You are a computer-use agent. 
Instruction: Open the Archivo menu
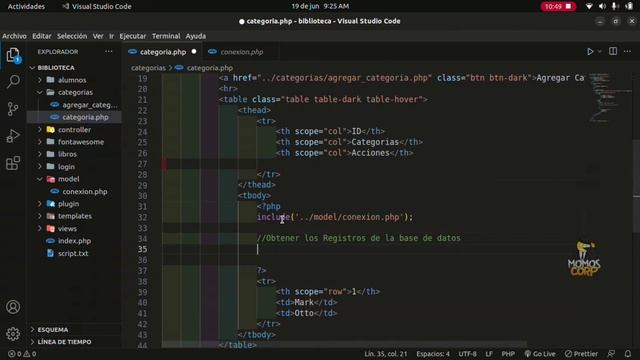pos(14,36)
